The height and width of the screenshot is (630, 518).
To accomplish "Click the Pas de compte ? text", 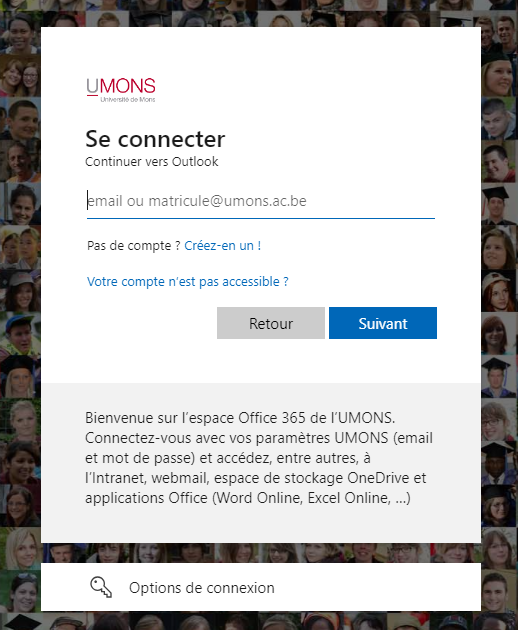I will (x=133, y=245).
